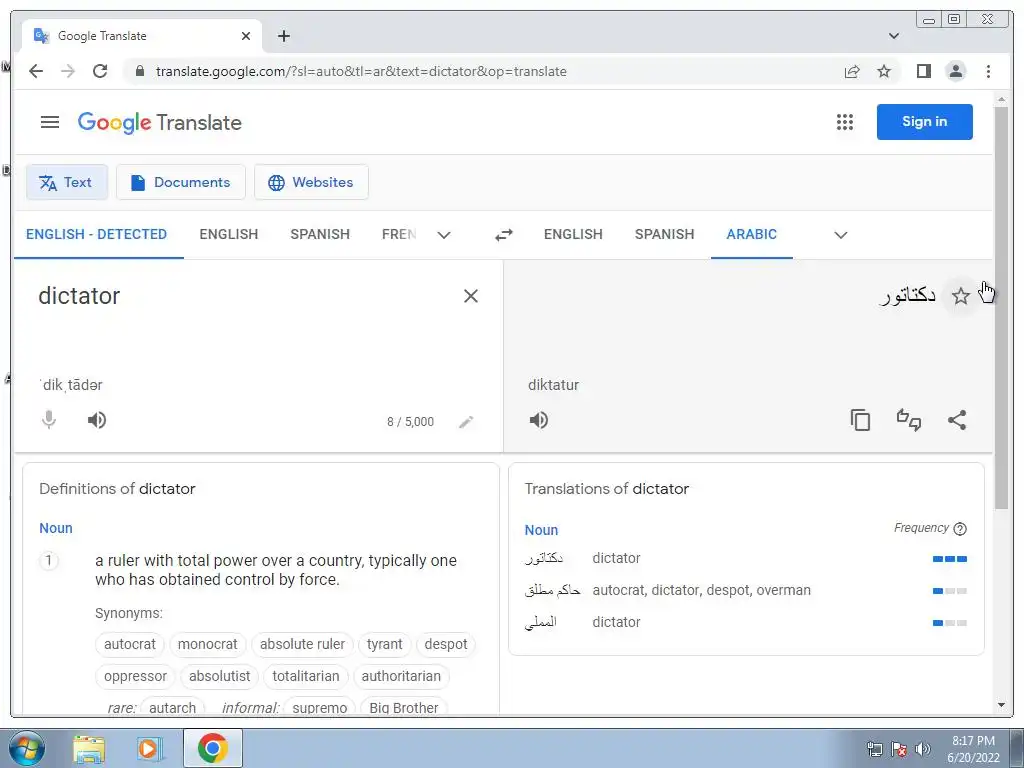Click 'autocrat, dictator, despot, overman' translation row

pyautogui.click(x=746, y=590)
